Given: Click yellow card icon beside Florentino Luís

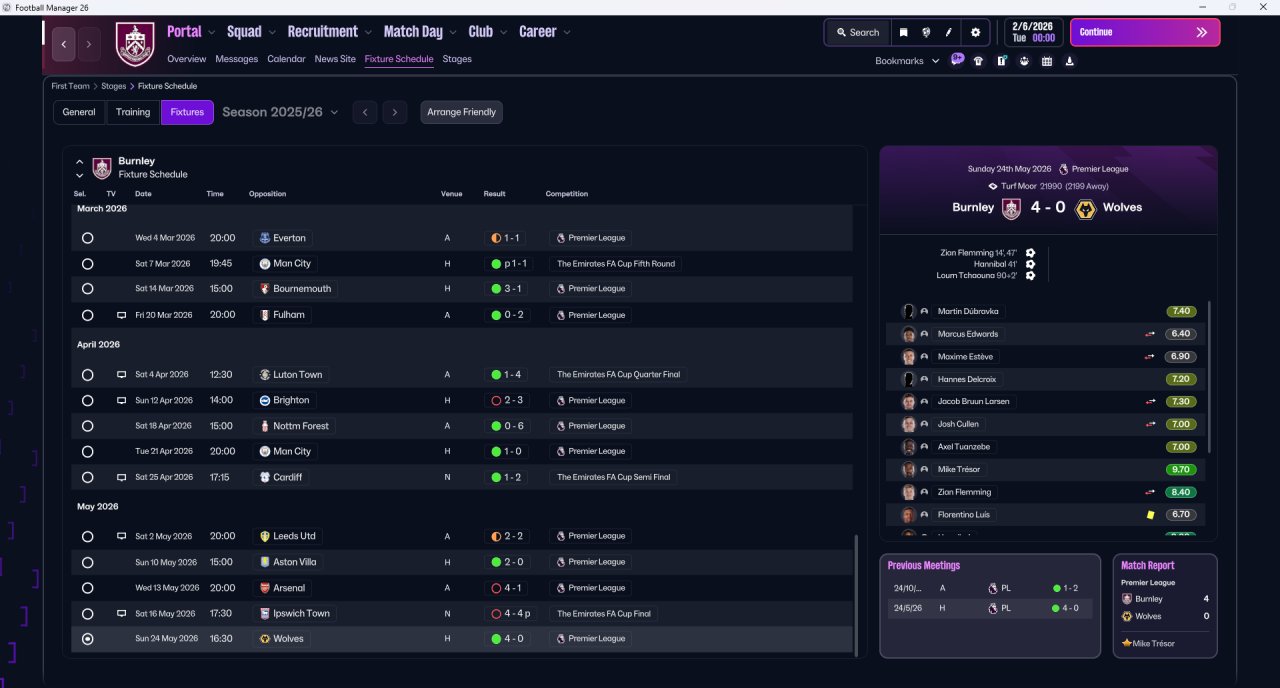Looking at the screenshot, I should point(1151,515).
